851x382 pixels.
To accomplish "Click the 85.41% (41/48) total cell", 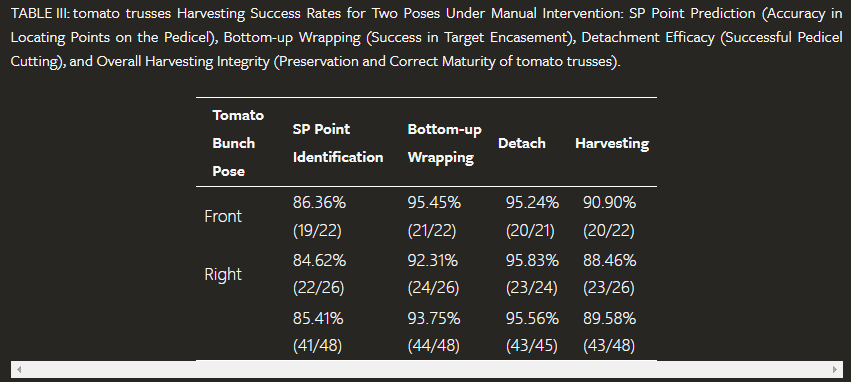I will coord(318,332).
